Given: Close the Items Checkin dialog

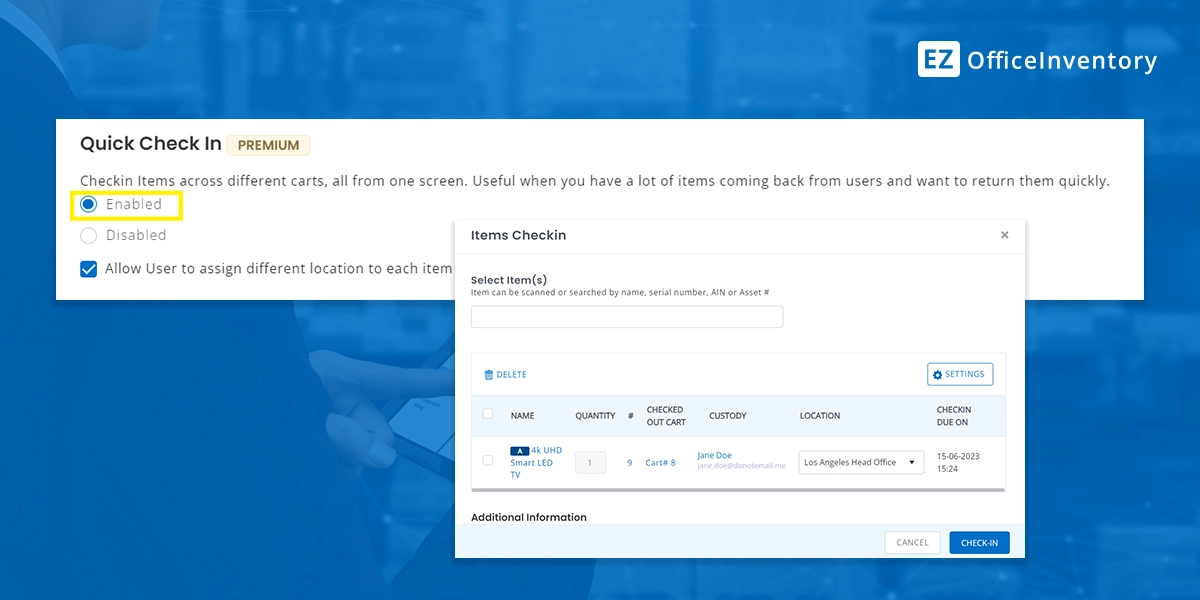Looking at the screenshot, I should [x=1005, y=234].
